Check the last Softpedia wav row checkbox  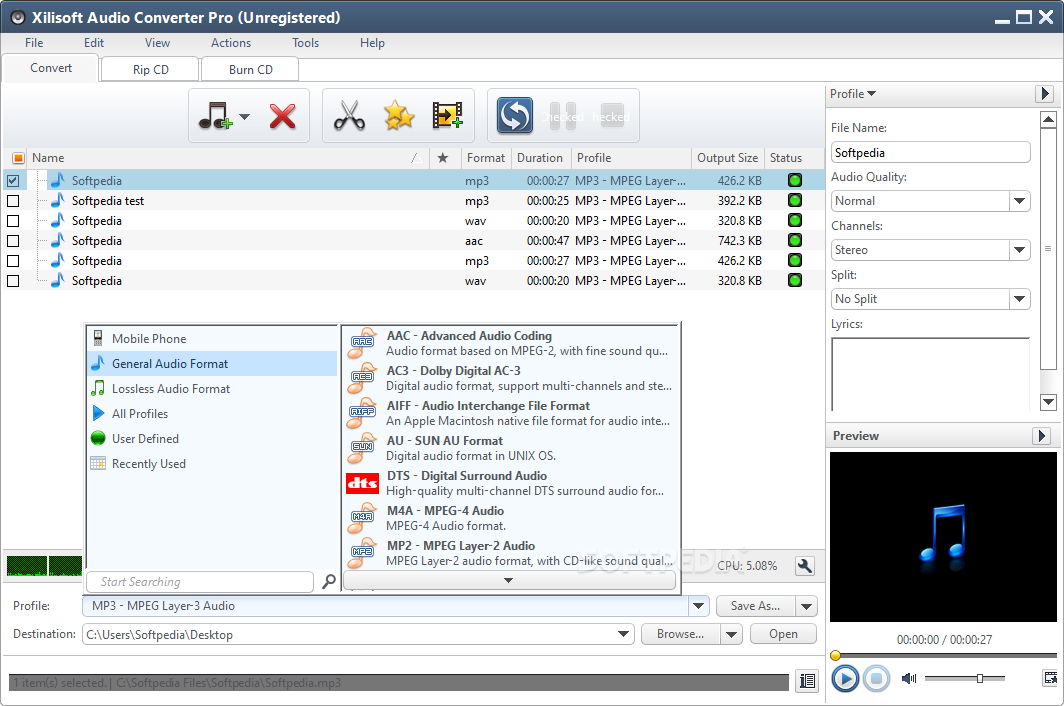click(13, 280)
